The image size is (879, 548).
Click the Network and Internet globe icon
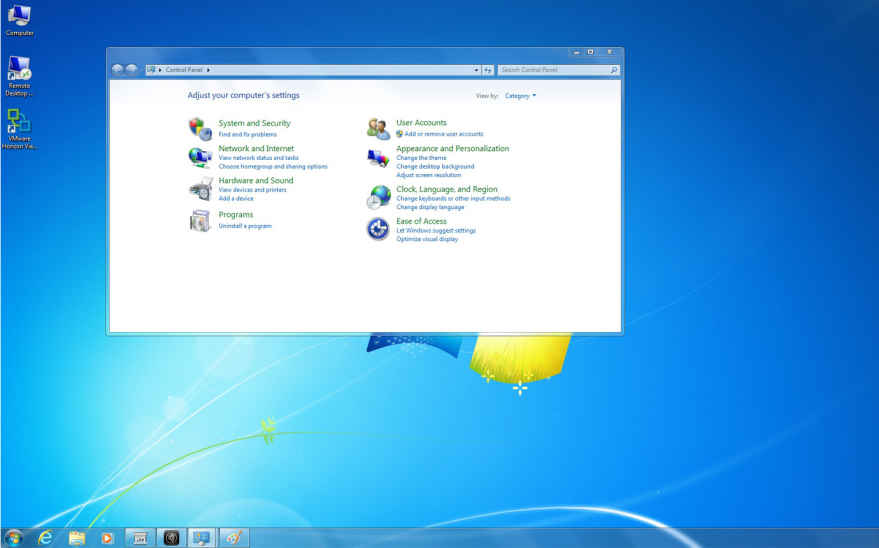coord(200,157)
